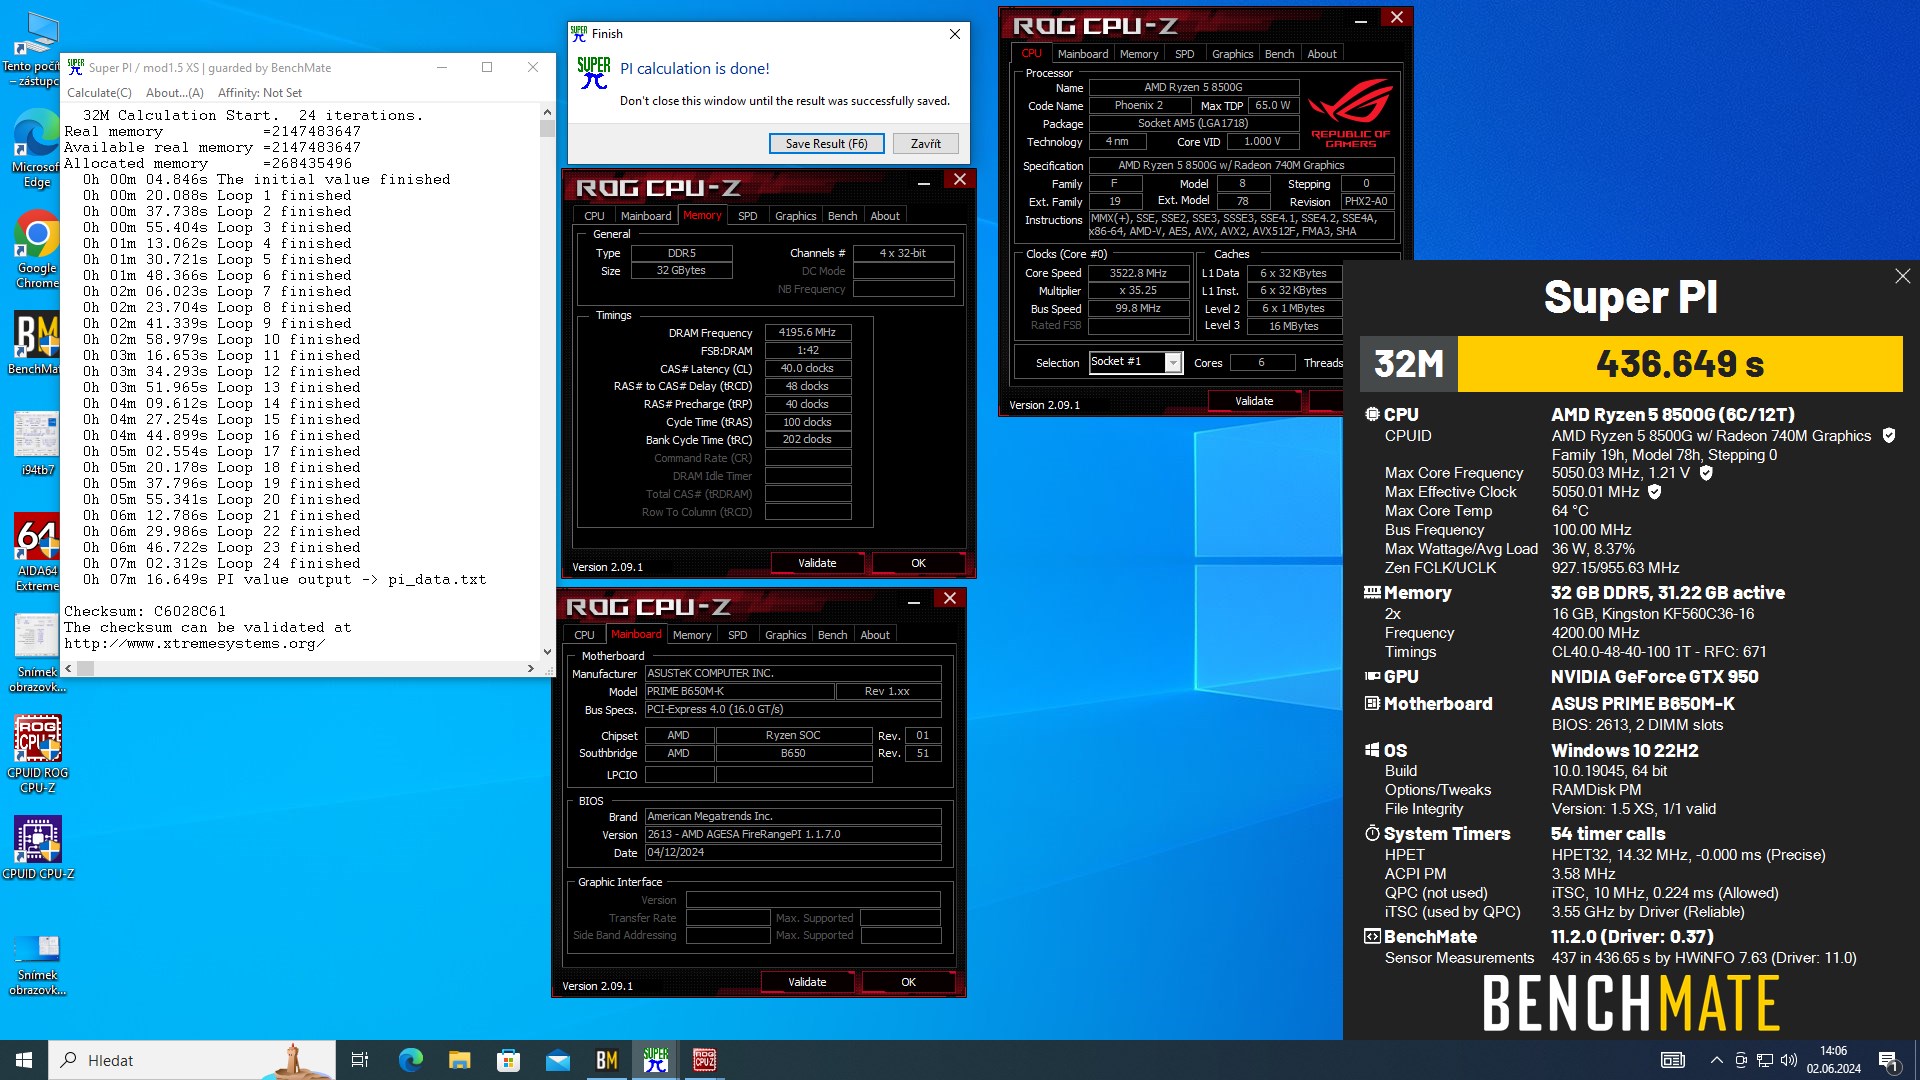The image size is (1920, 1080).
Task: Open 'Tento počítač' desktop shortcut
Action: click(37, 48)
